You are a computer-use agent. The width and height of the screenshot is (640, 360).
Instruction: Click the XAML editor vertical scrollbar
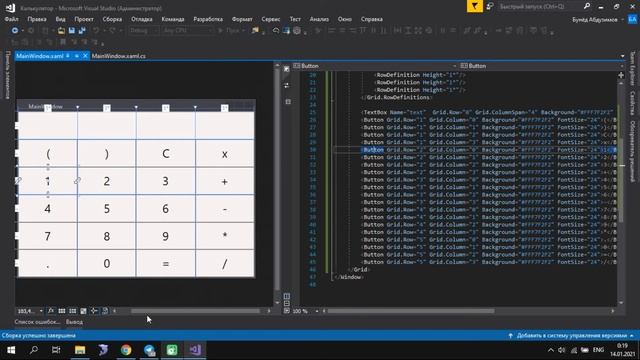point(621,180)
